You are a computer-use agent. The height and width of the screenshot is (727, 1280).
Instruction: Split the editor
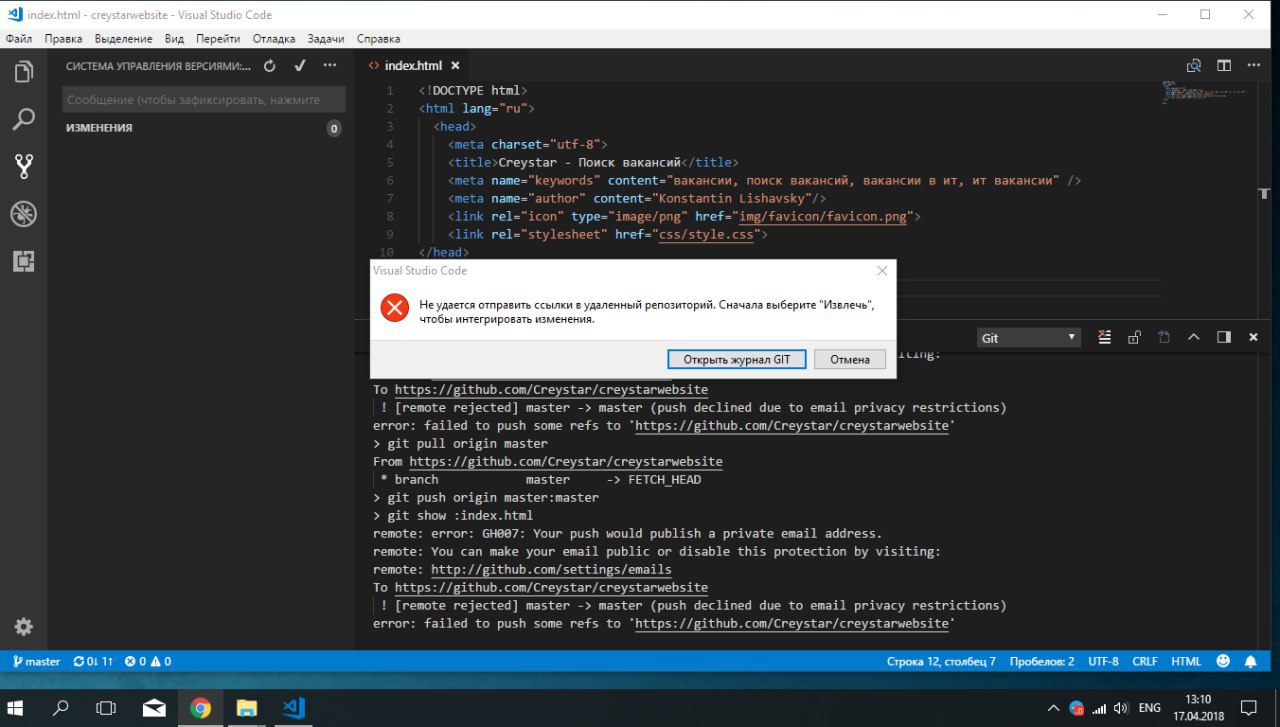pyautogui.click(x=1223, y=66)
